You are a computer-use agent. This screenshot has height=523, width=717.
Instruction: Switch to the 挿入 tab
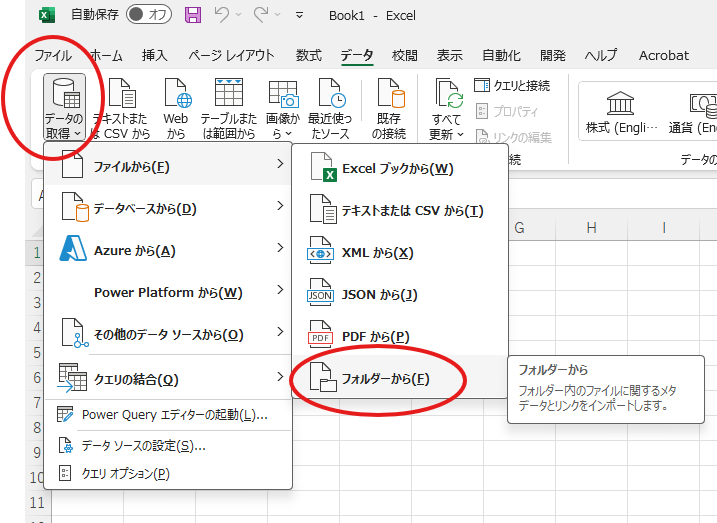155,56
